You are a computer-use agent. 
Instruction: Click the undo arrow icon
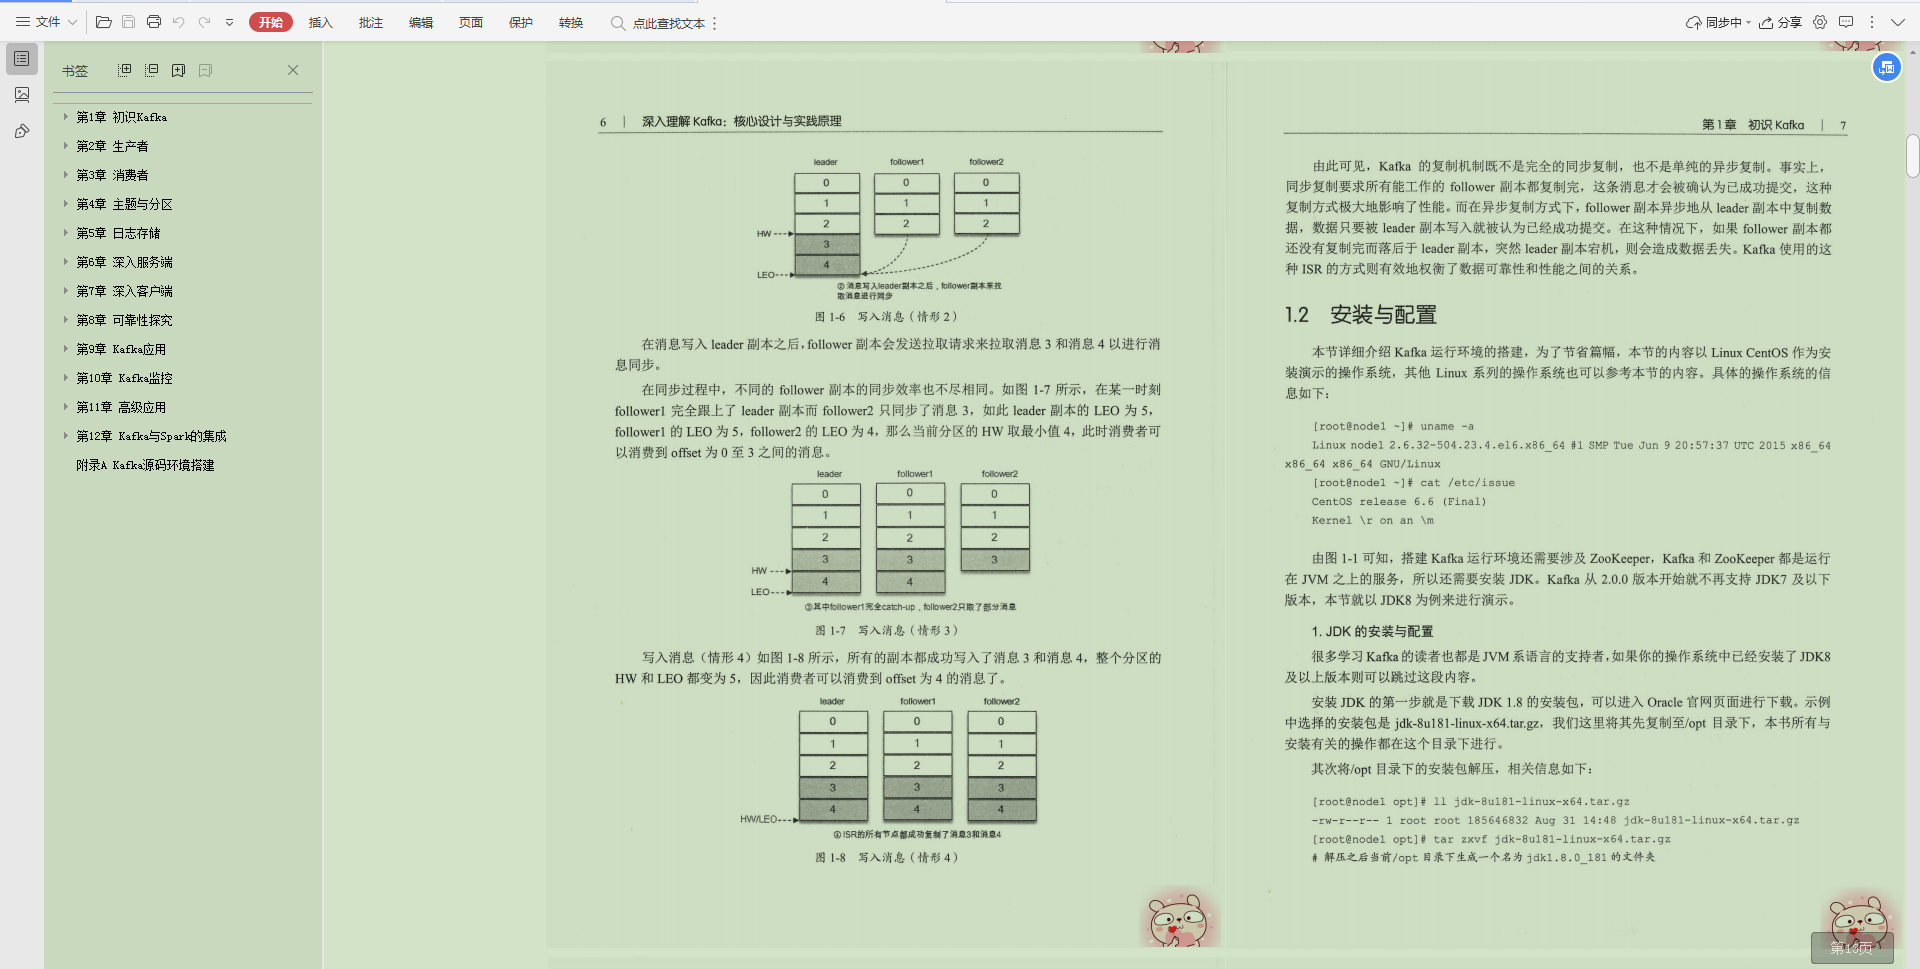179,22
